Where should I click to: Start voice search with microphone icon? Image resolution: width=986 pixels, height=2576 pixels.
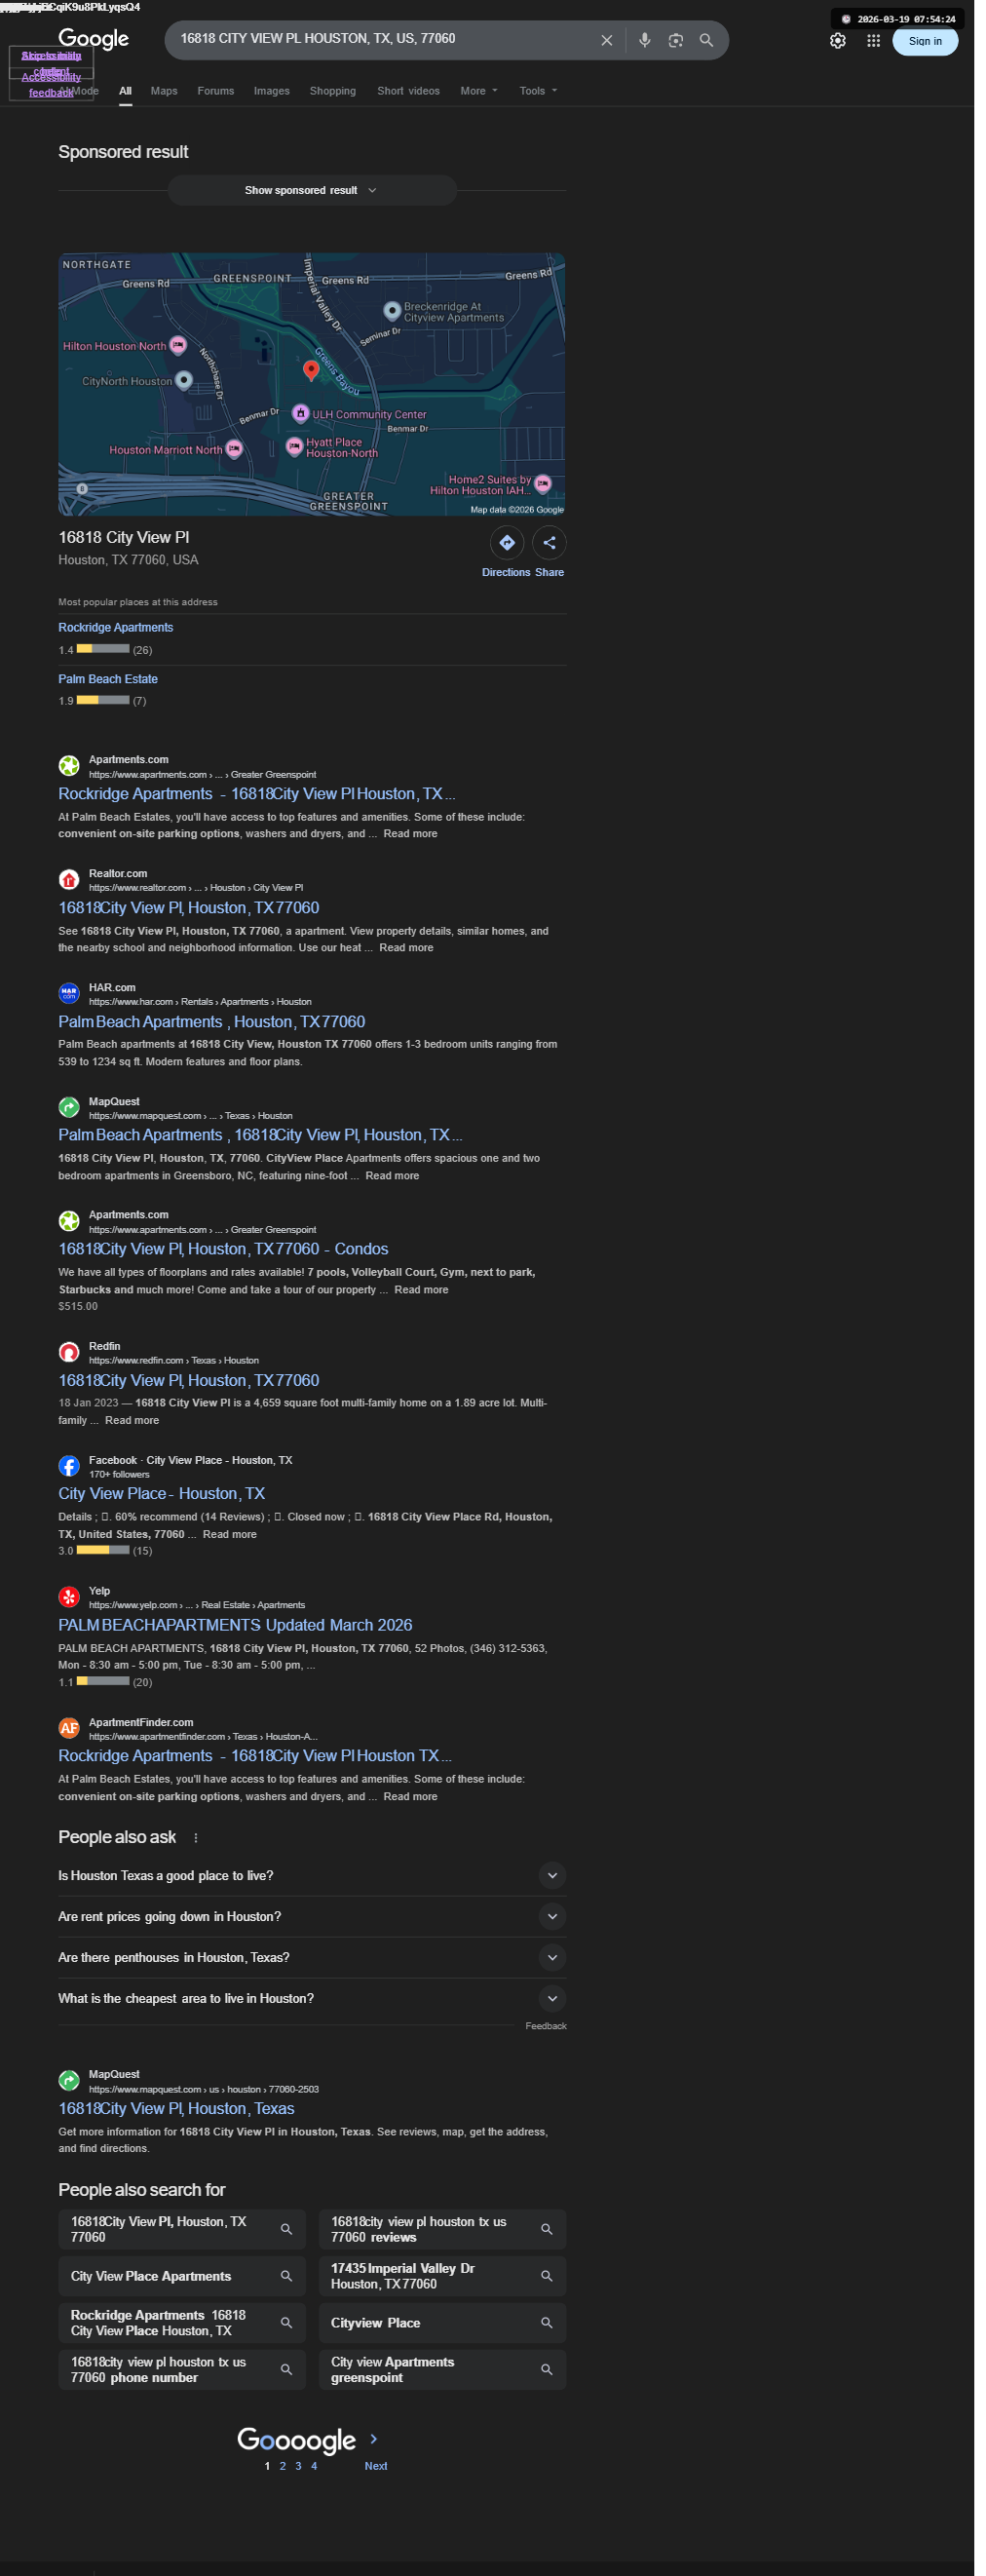pyautogui.click(x=645, y=40)
